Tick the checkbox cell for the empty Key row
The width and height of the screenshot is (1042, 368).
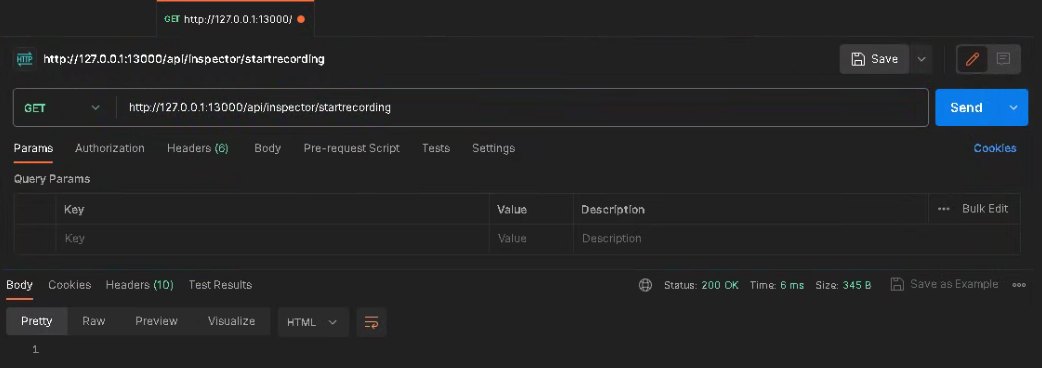click(x=35, y=238)
